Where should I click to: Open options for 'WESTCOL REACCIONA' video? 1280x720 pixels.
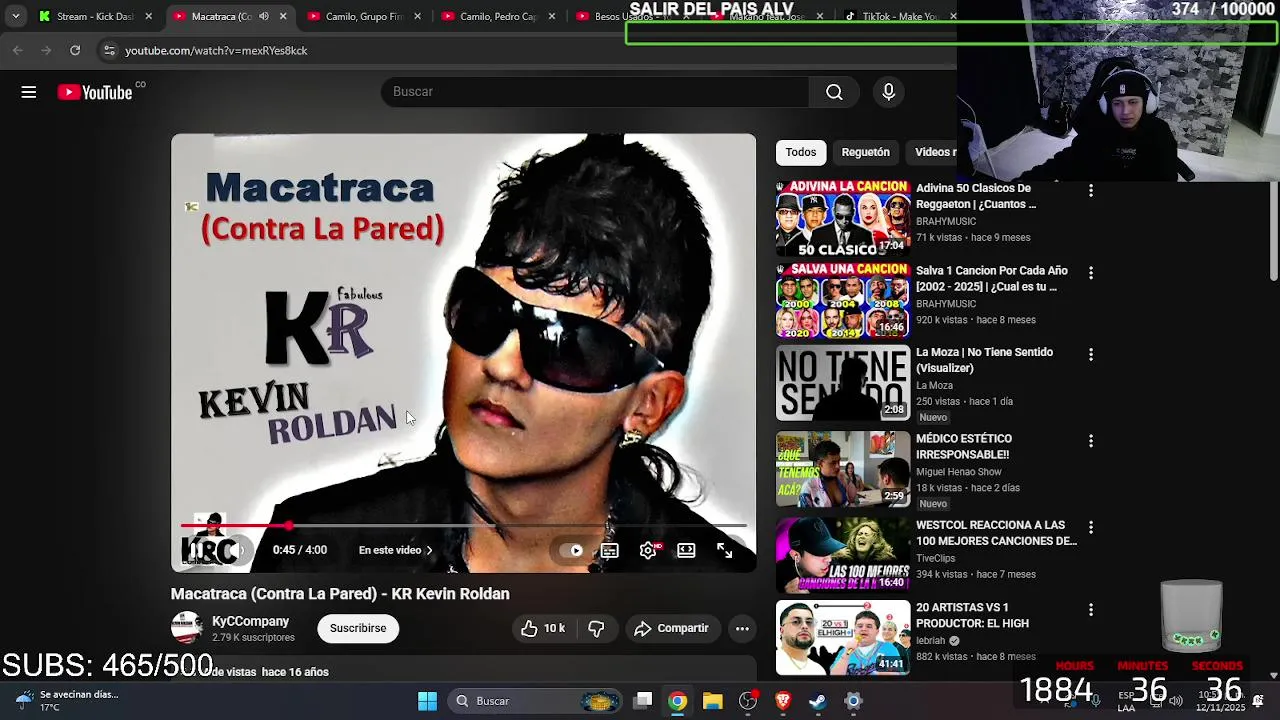coord(1091,527)
